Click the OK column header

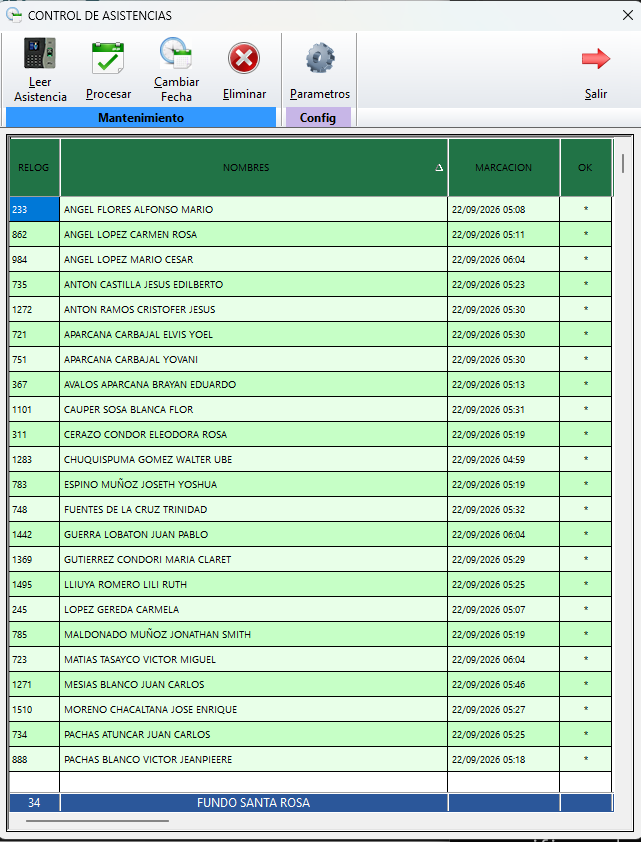click(586, 168)
